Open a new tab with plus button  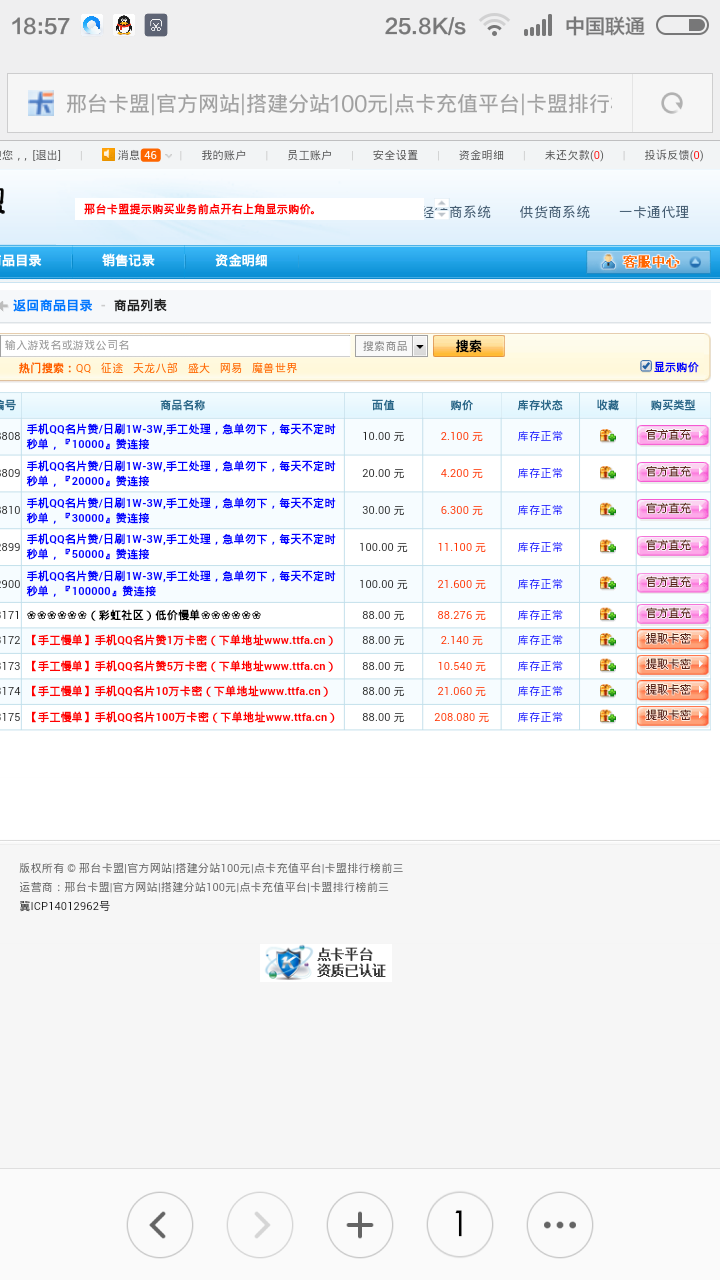click(360, 1224)
